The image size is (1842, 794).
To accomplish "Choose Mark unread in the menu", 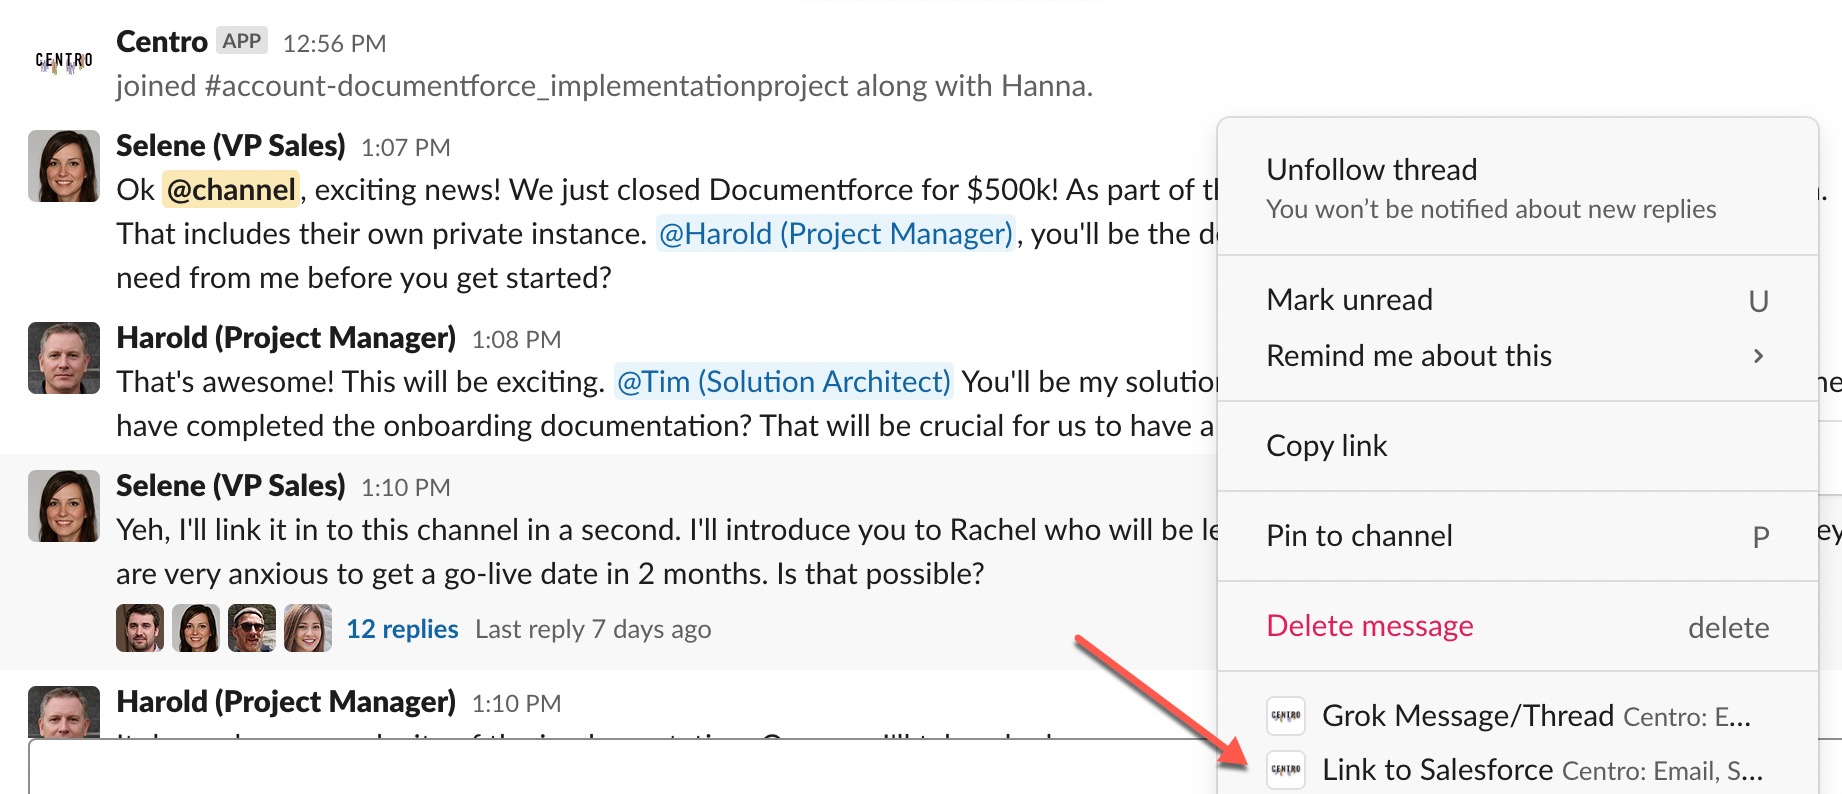I will coord(1349,300).
